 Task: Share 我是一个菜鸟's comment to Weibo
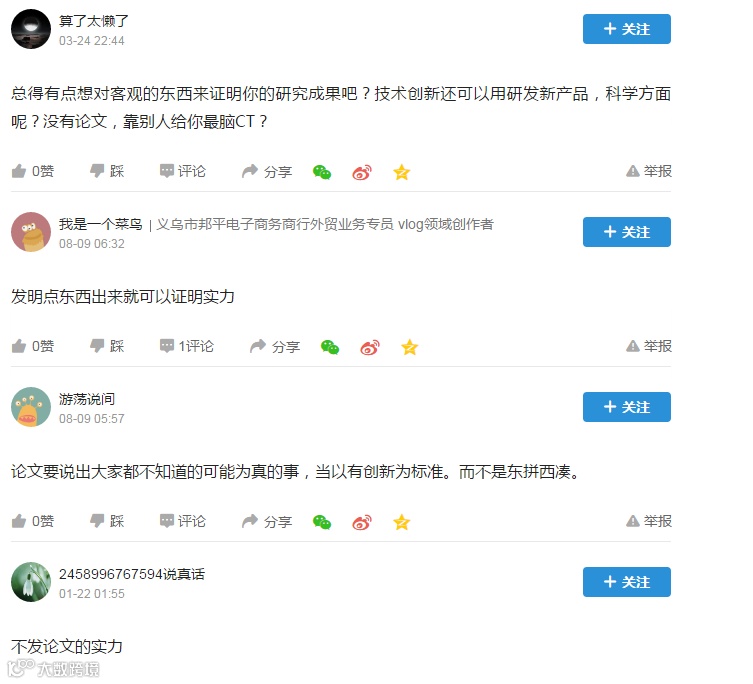370,347
